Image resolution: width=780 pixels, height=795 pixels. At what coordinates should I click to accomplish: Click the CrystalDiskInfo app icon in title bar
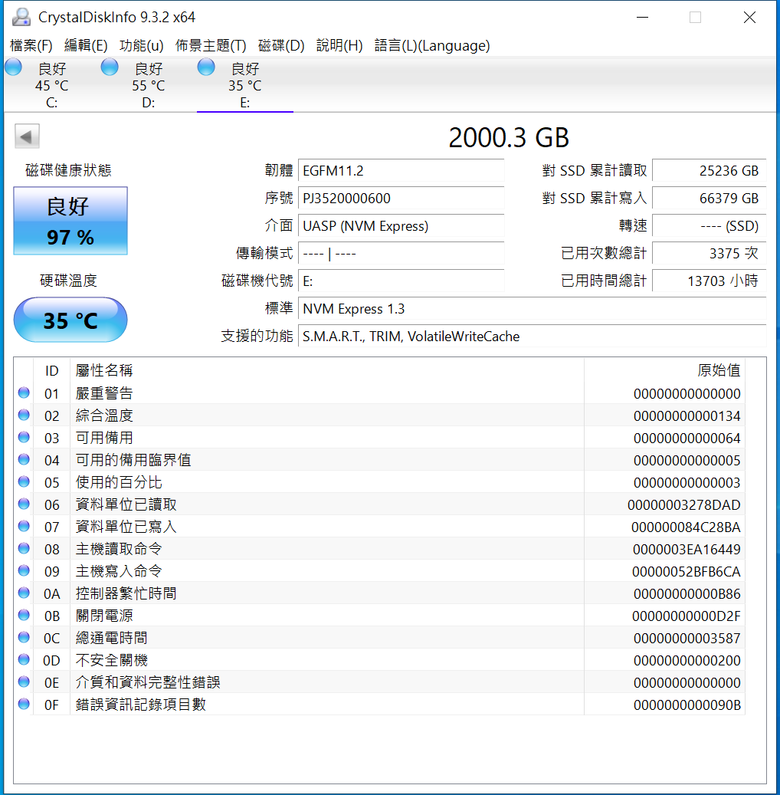21,17
